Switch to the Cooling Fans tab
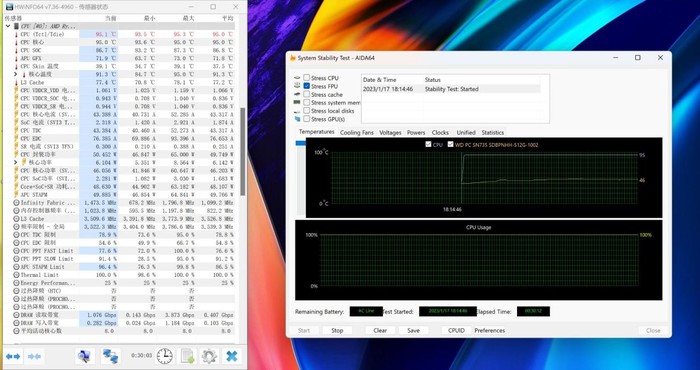Screen dimensions: 700x370 (357, 133)
